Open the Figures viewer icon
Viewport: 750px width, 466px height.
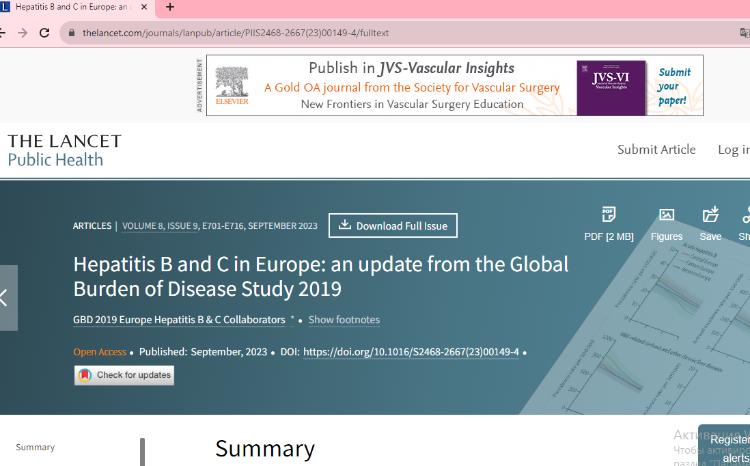[666, 215]
